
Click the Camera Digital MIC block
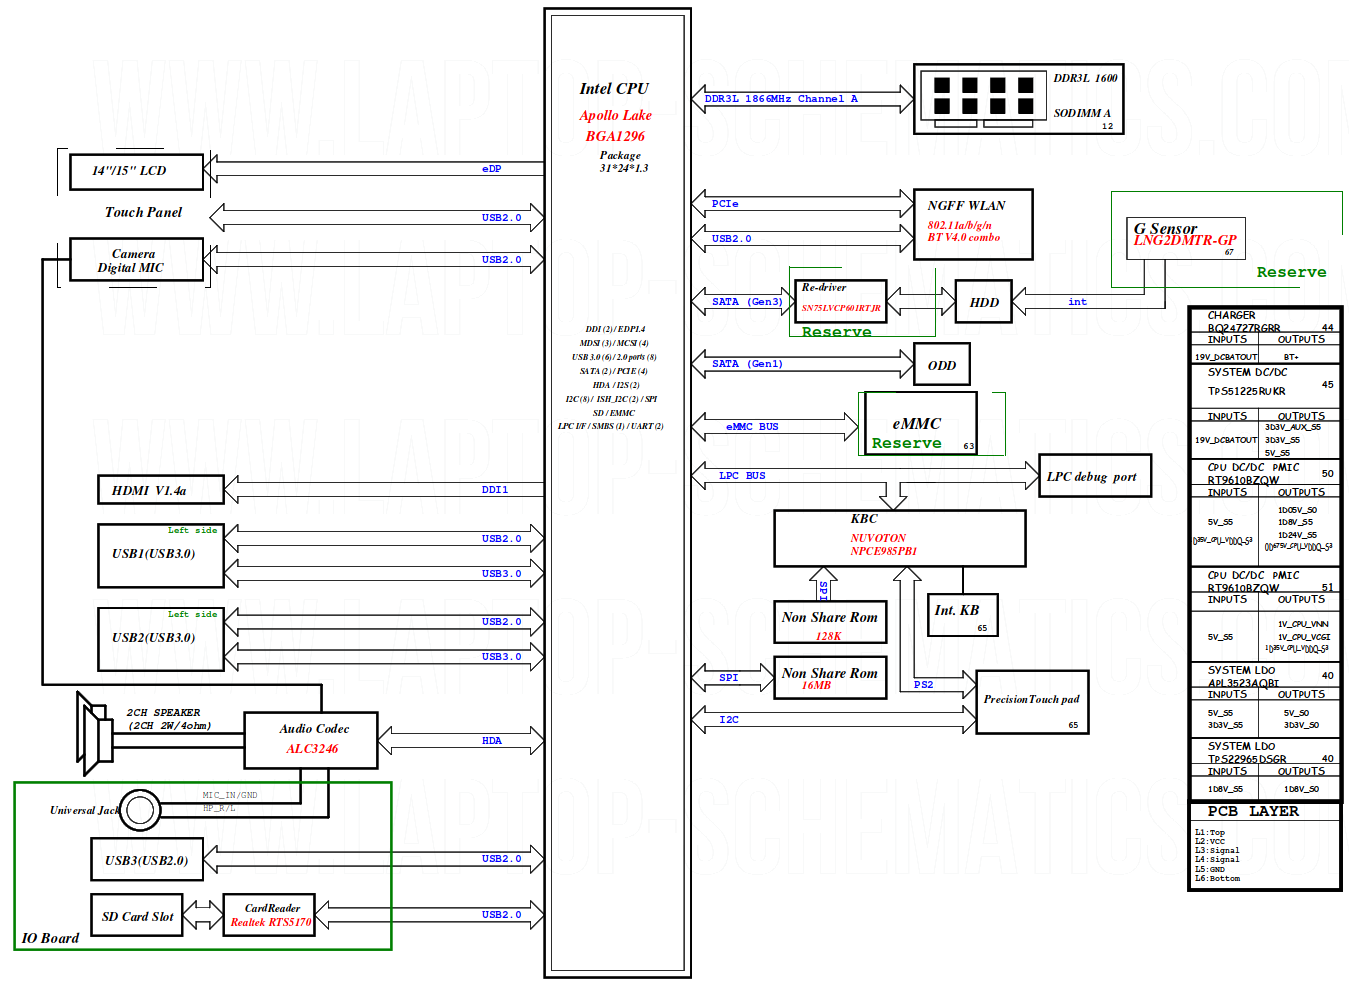click(x=136, y=260)
